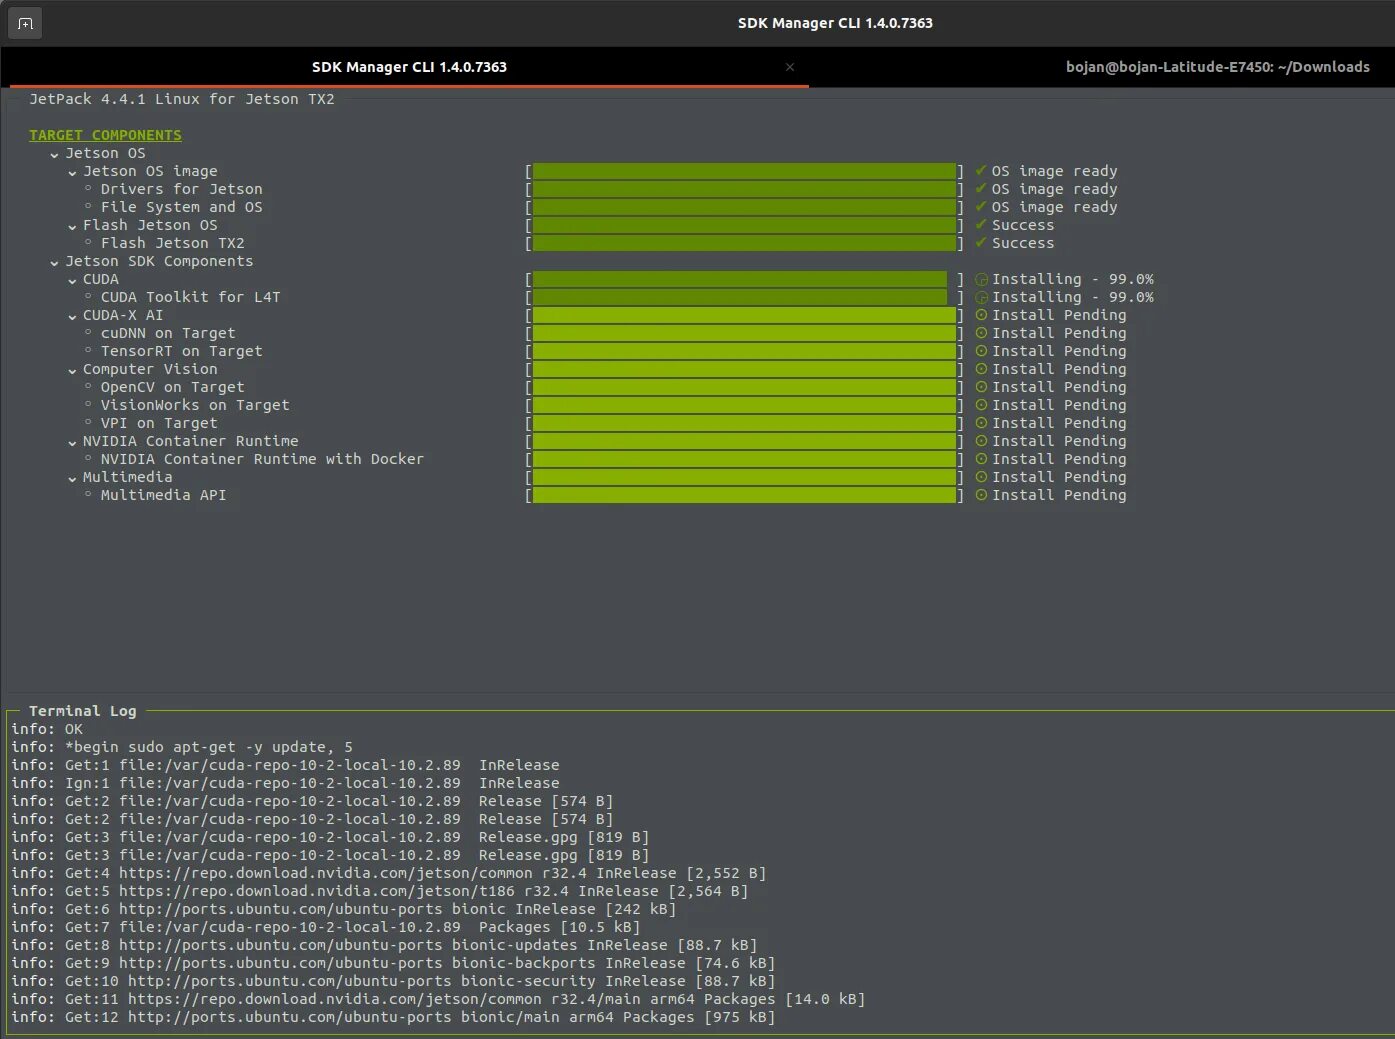
Task: Click the cuDNN pending clock icon
Action: (x=981, y=333)
